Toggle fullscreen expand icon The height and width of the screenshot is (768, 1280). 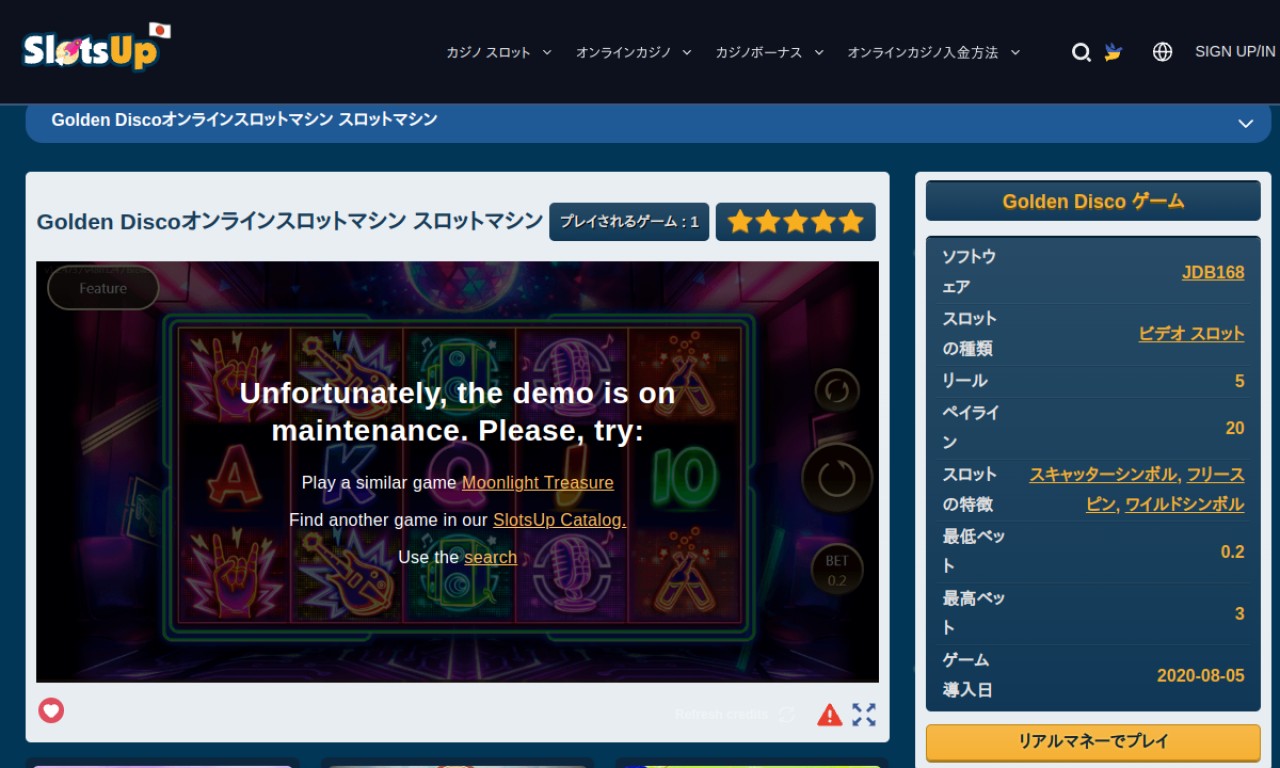click(x=864, y=714)
